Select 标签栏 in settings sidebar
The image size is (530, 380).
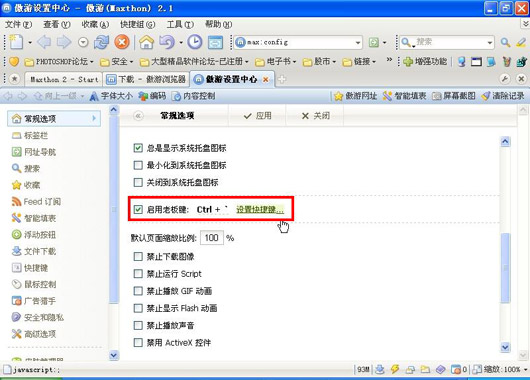(36, 136)
